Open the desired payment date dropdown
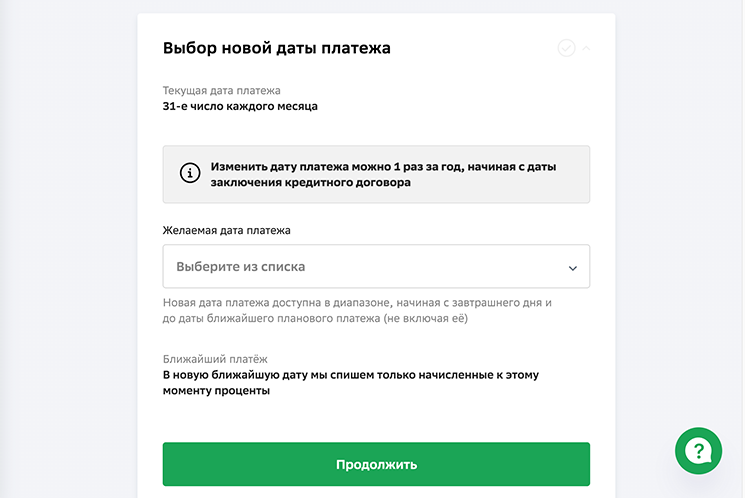Viewport: 745px width, 498px height. click(376, 267)
